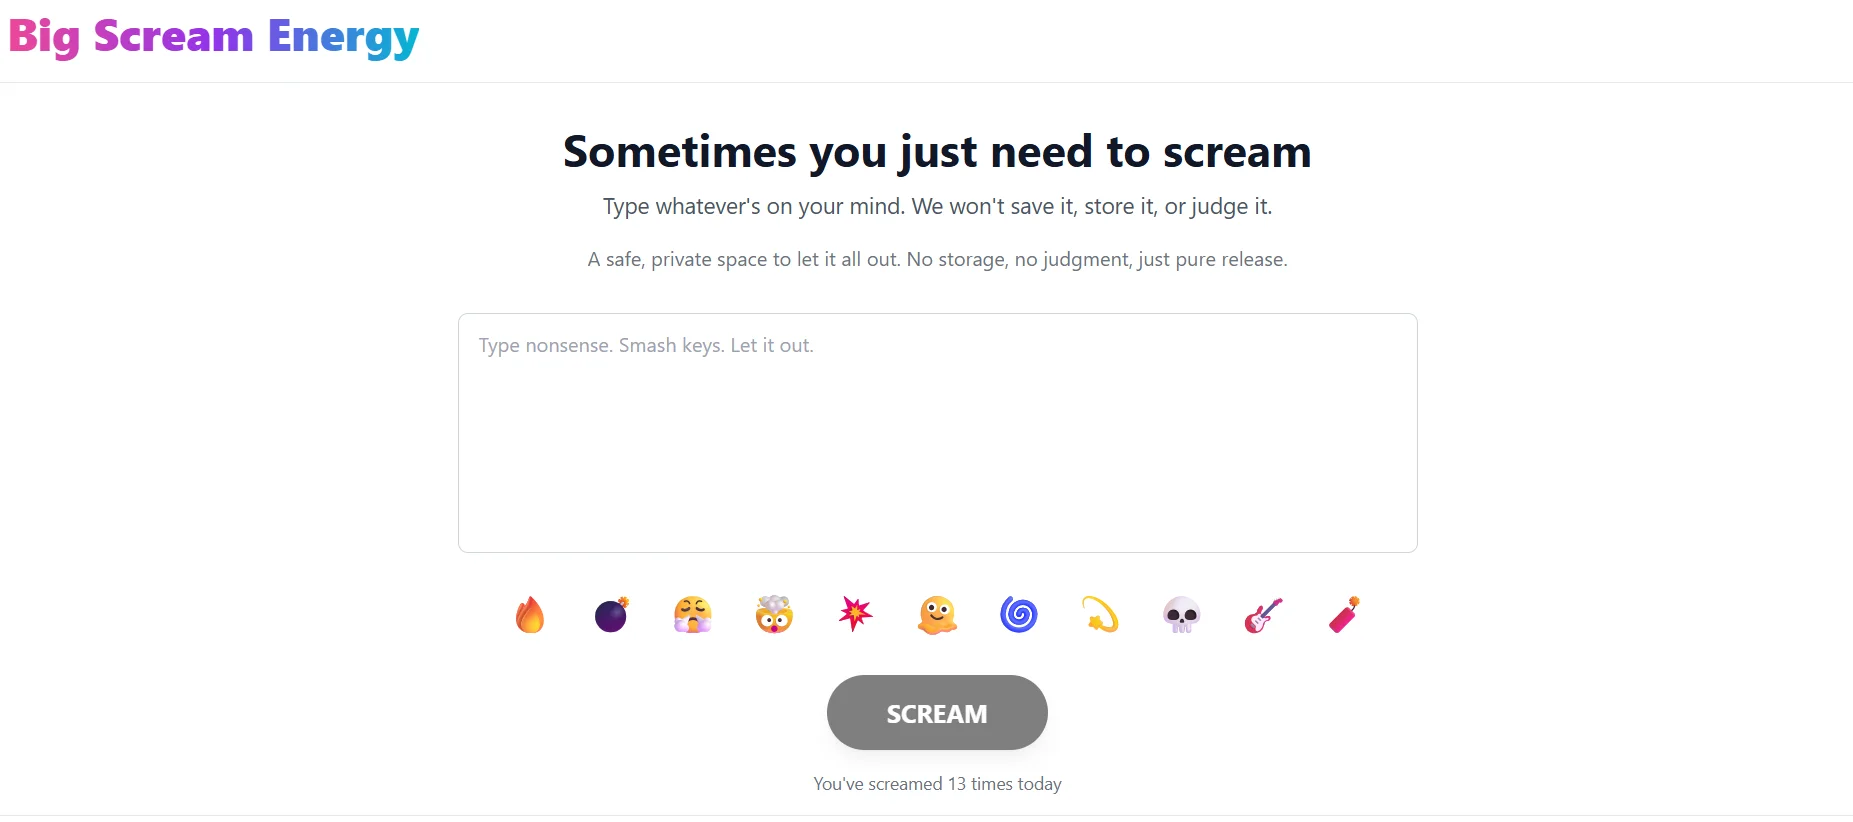Click the no judgment tagline text
The height and width of the screenshot is (822, 1853).
[x=937, y=259]
